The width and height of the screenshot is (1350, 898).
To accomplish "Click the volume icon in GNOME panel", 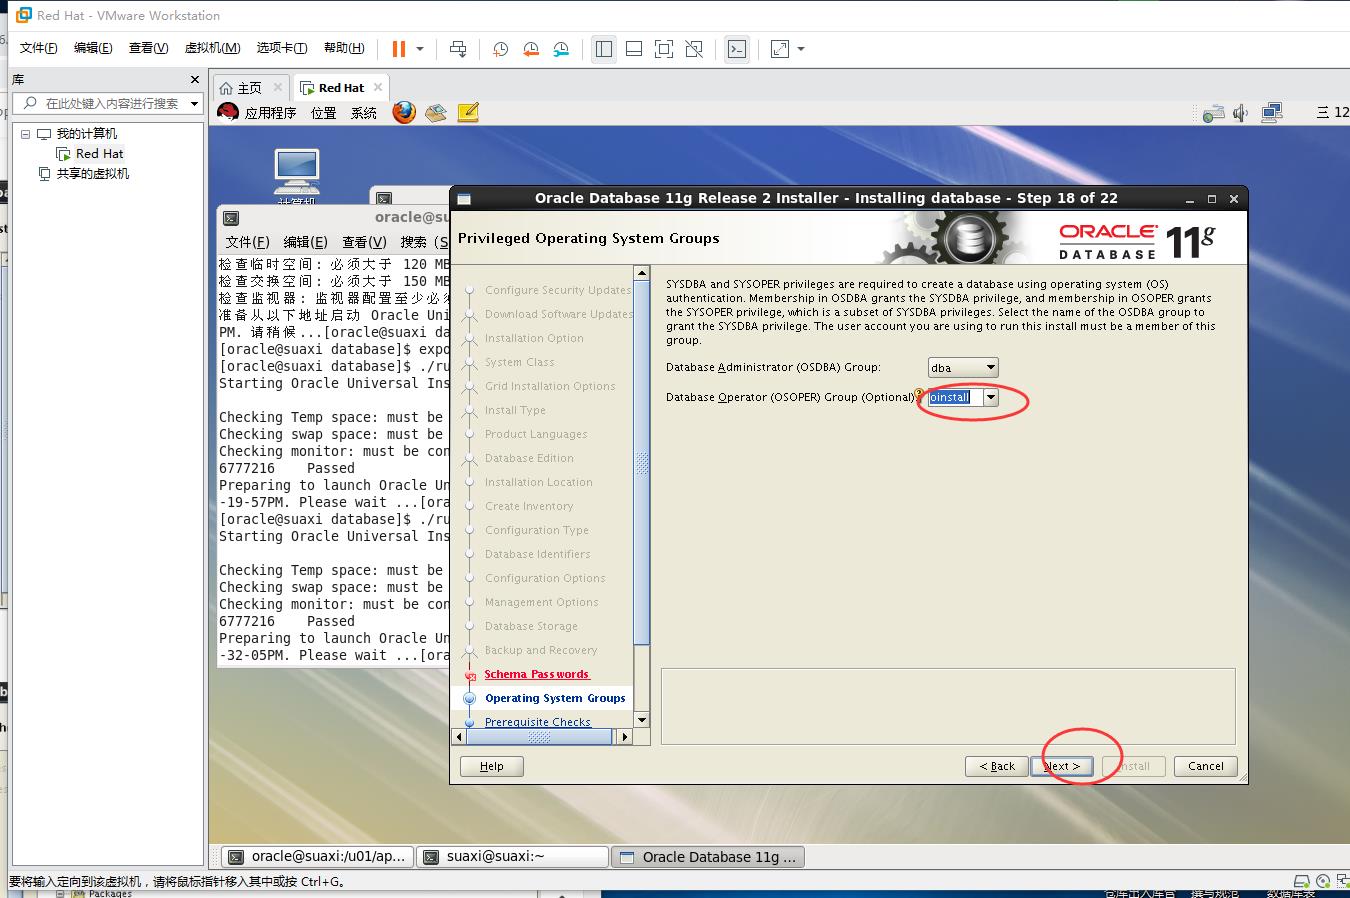I will coord(1241,113).
